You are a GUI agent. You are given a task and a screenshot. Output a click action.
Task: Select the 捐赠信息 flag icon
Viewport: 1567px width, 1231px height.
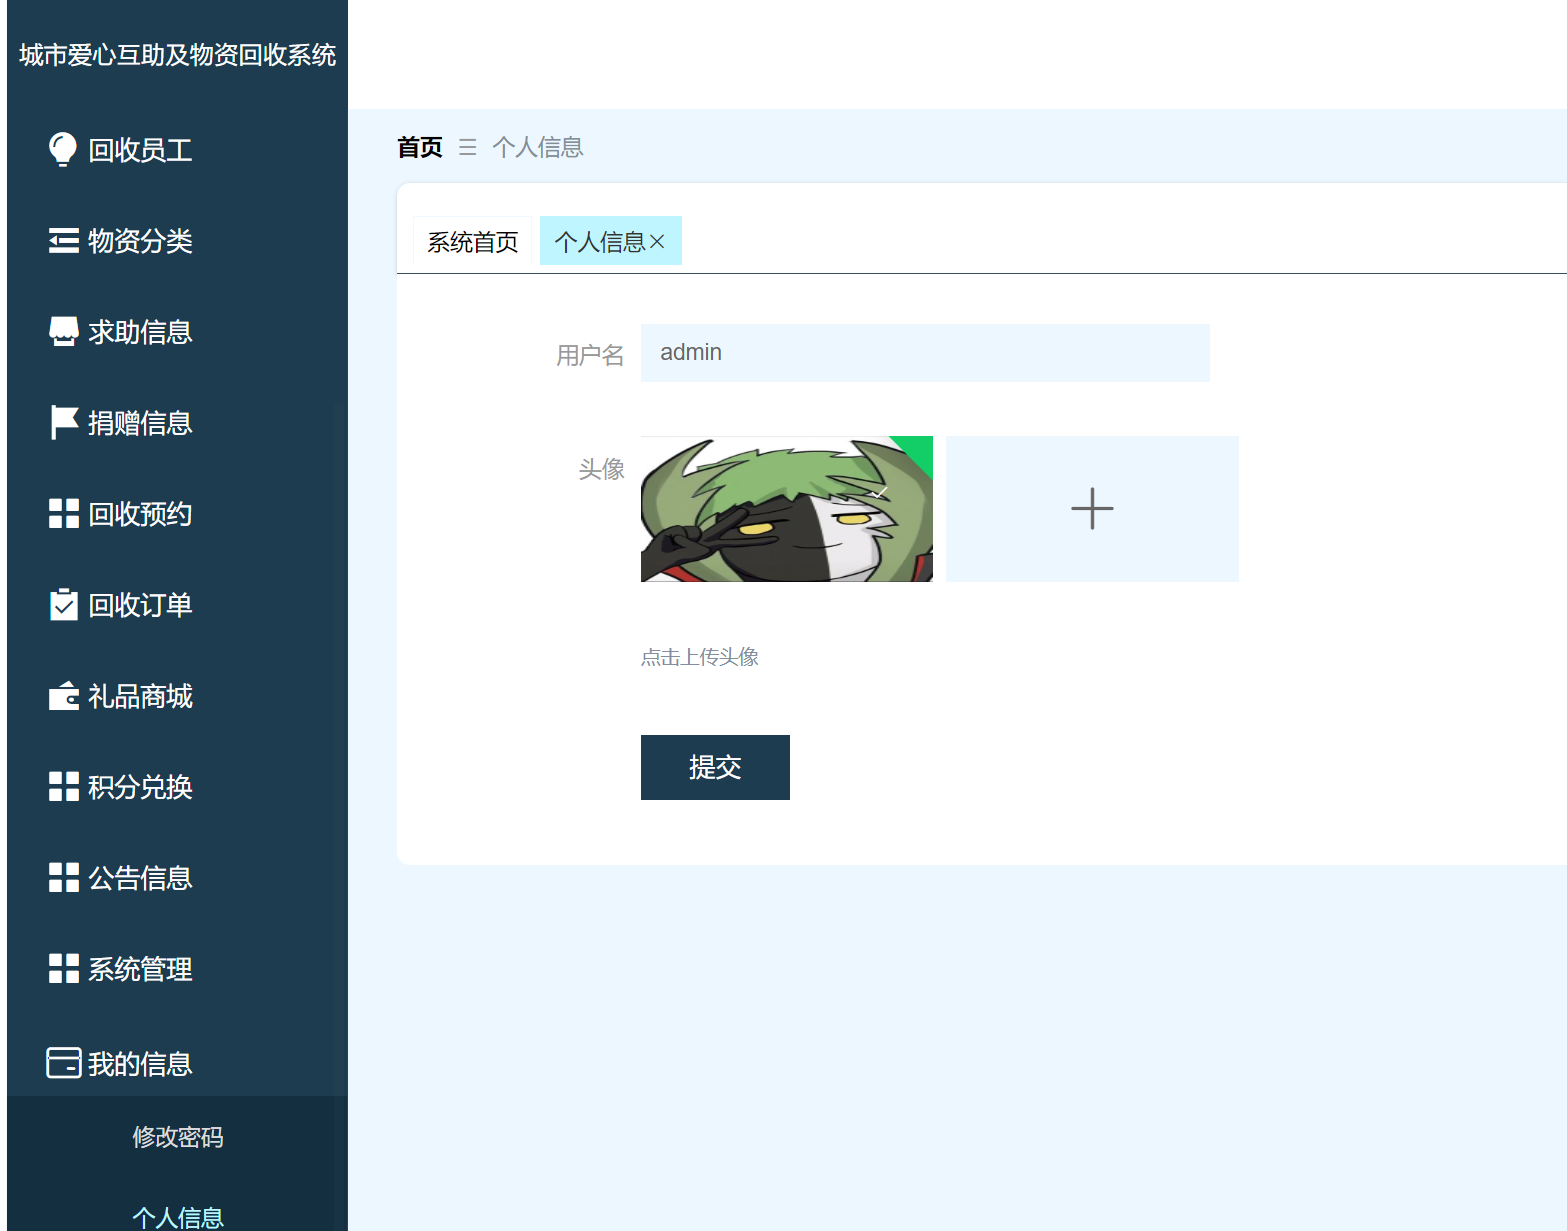click(x=62, y=422)
